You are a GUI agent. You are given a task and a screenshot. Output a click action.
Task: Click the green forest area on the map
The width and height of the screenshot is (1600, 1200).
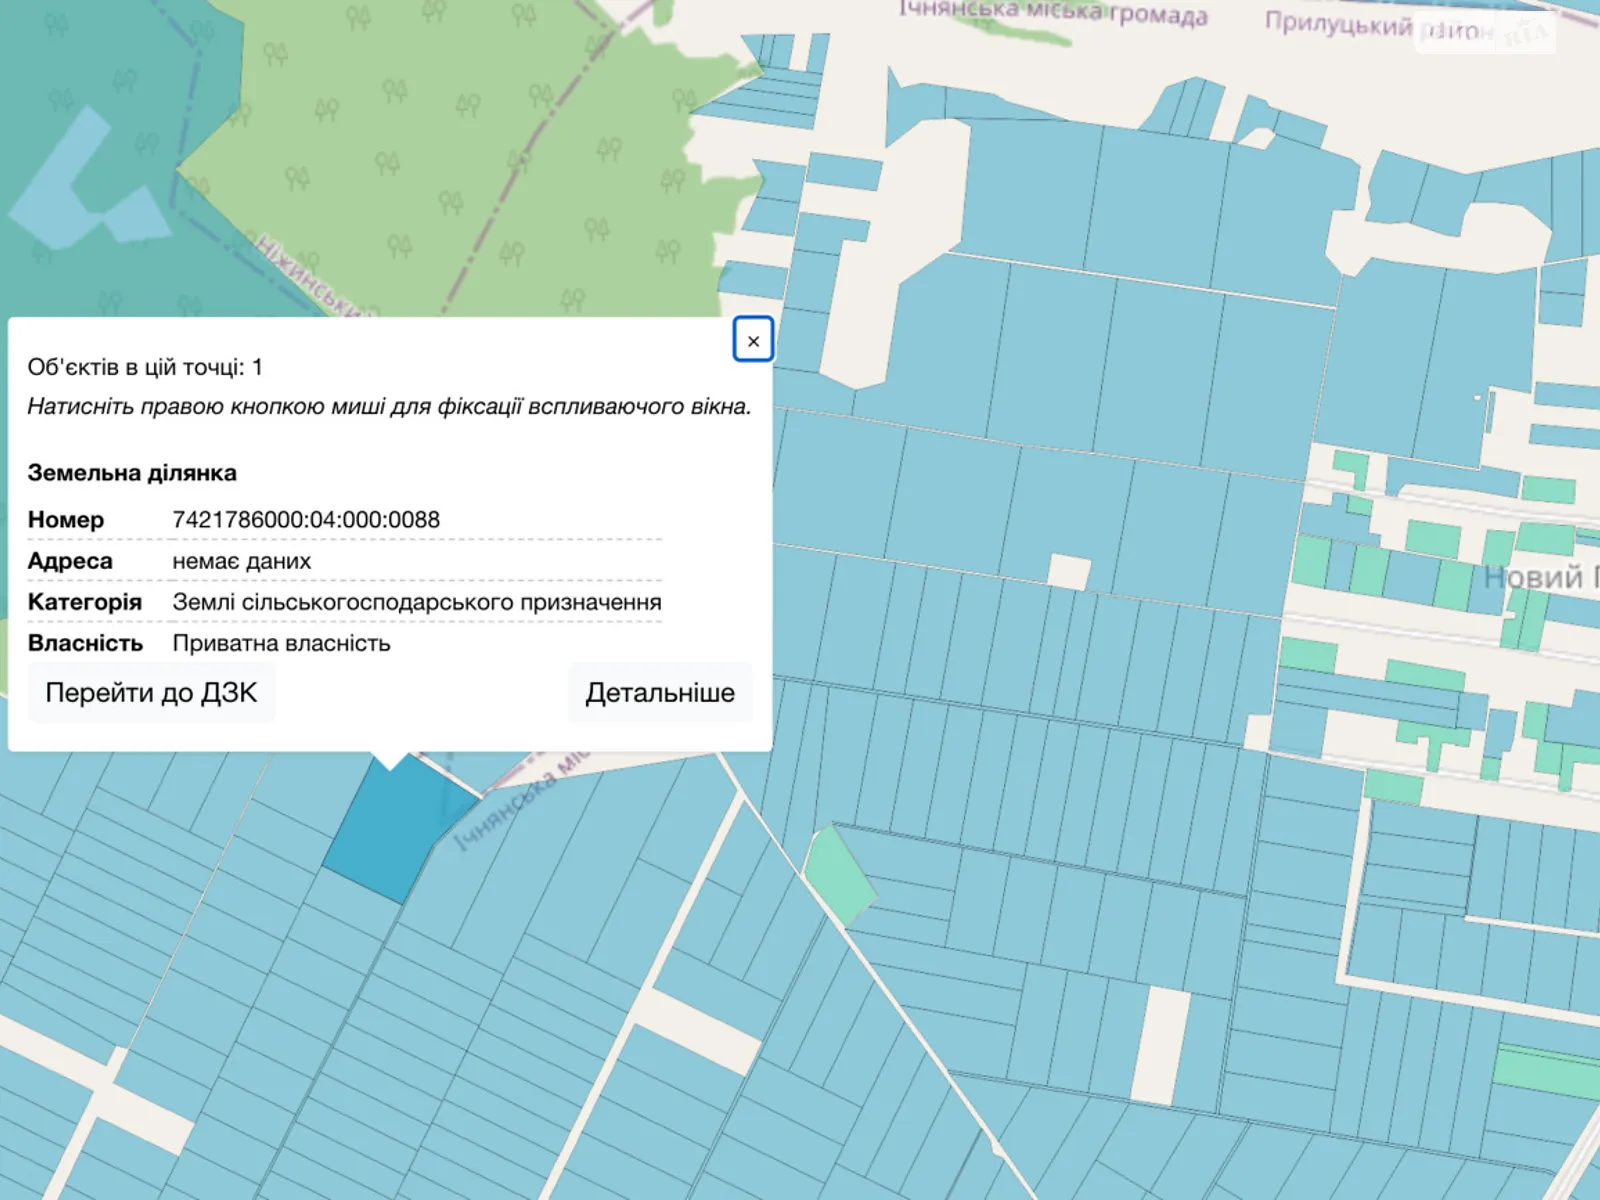pos(450,150)
